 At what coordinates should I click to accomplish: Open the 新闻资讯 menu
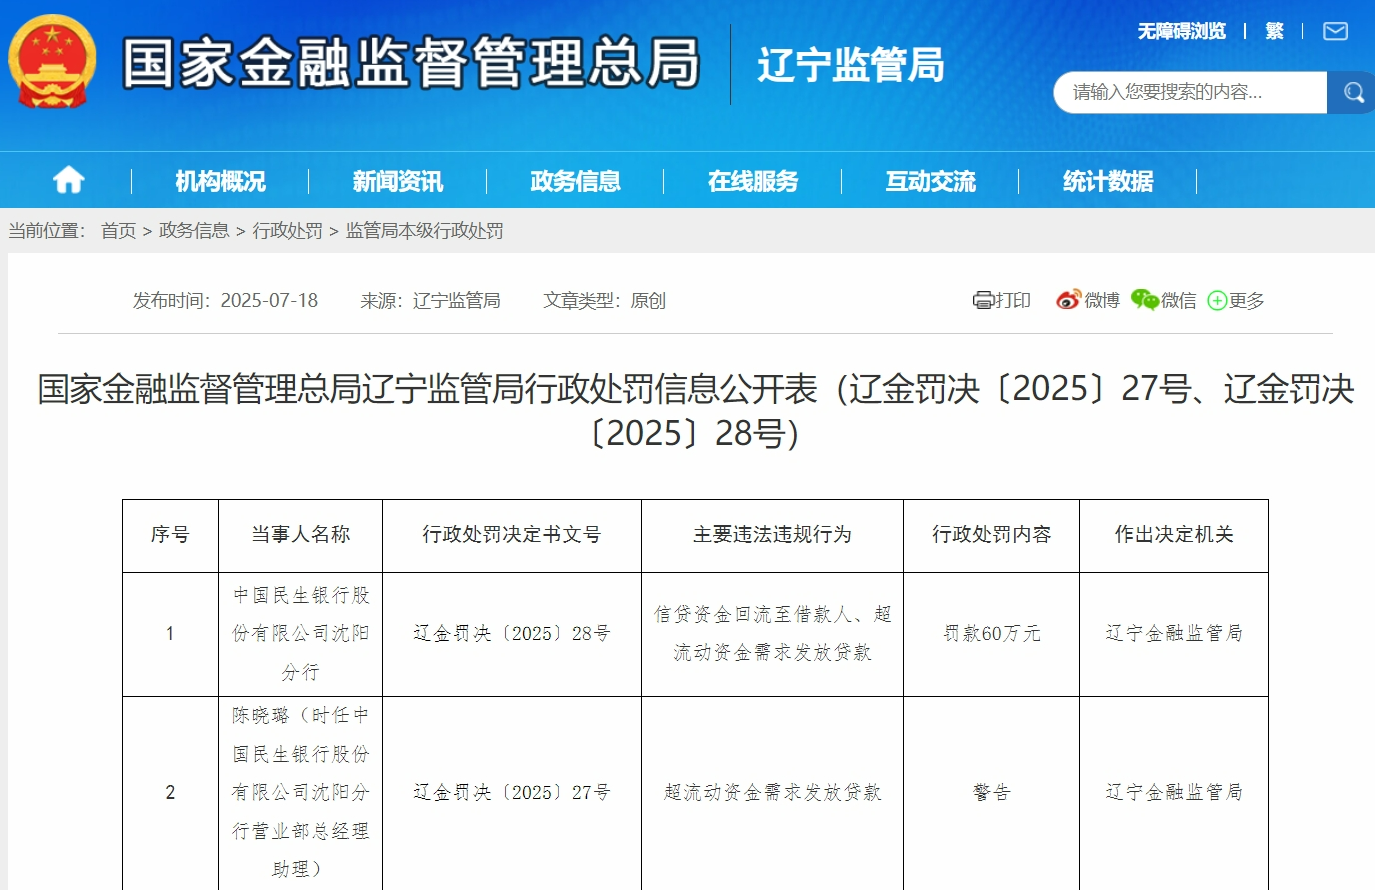pos(397,181)
